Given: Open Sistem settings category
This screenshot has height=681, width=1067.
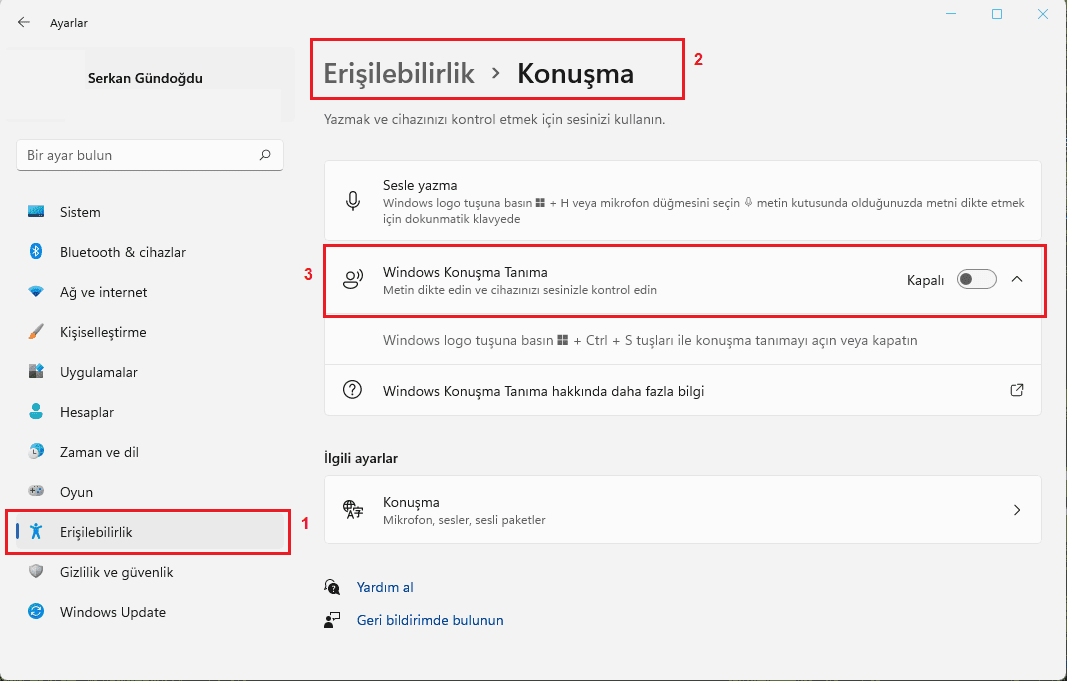Looking at the screenshot, I should (150, 212).
